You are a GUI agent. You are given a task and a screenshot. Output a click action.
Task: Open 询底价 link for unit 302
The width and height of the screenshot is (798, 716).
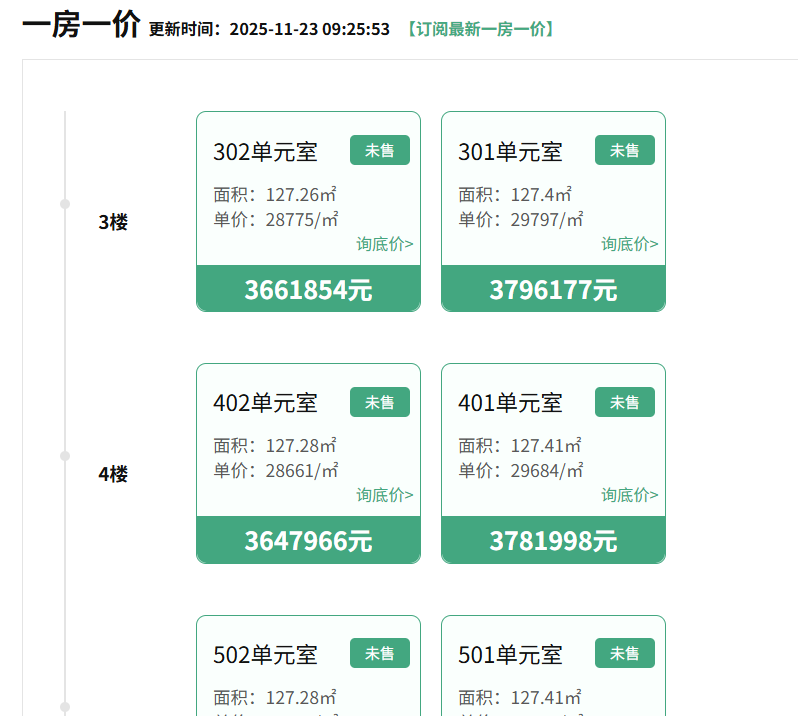(385, 244)
